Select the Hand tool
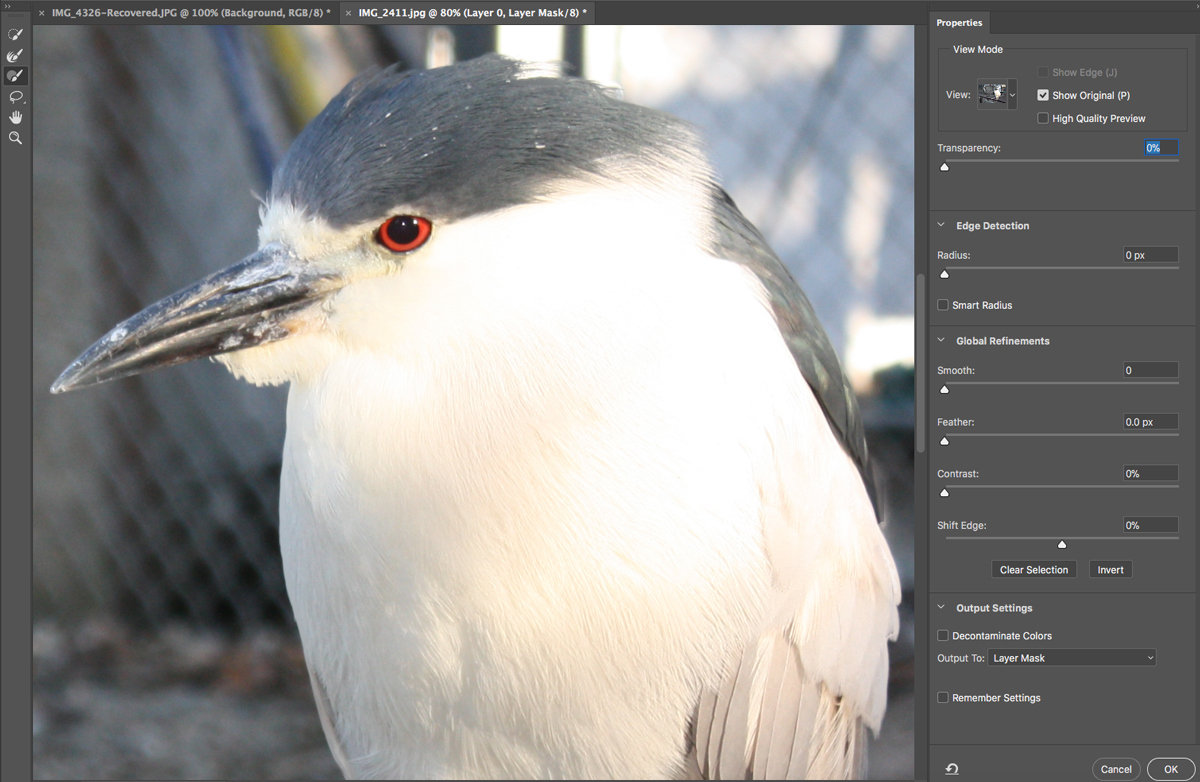This screenshot has width=1200, height=782. (15, 117)
